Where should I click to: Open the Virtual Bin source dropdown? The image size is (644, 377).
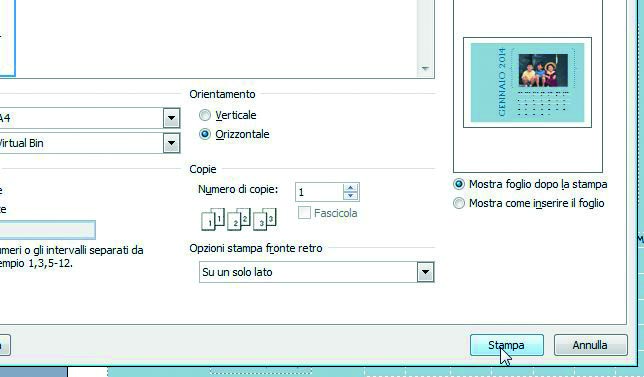click(x=171, y=143)
